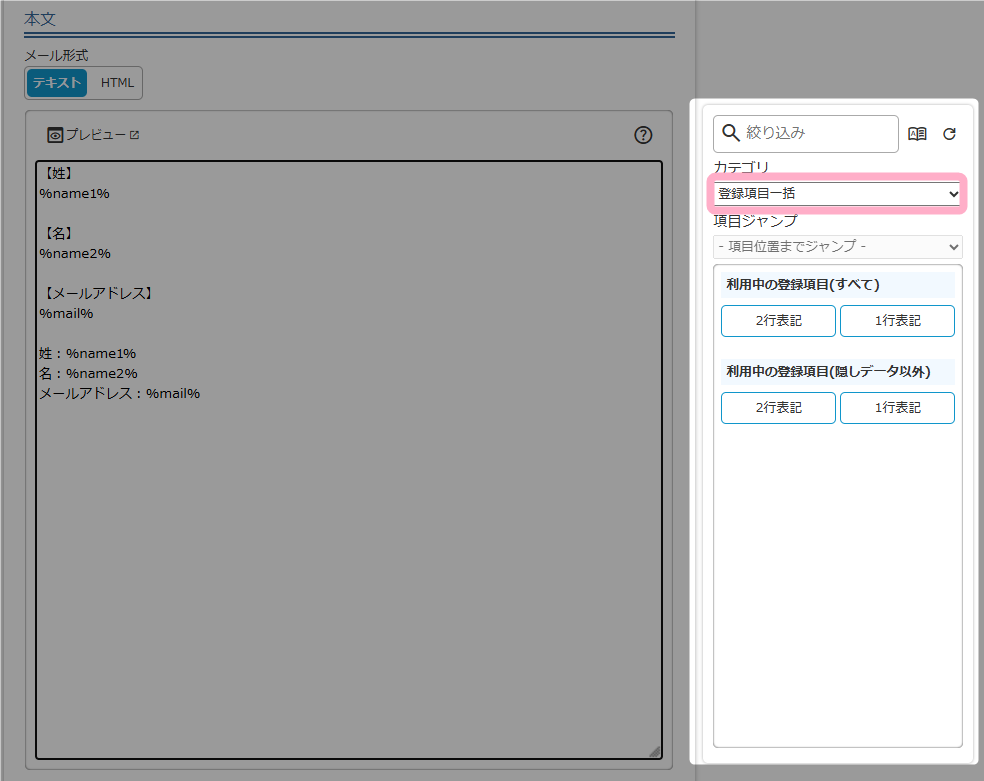Open the カテゴリ dropdown showing 登録項目一括
The width and height of the screenshot is (984, 781).
point(838,194)
